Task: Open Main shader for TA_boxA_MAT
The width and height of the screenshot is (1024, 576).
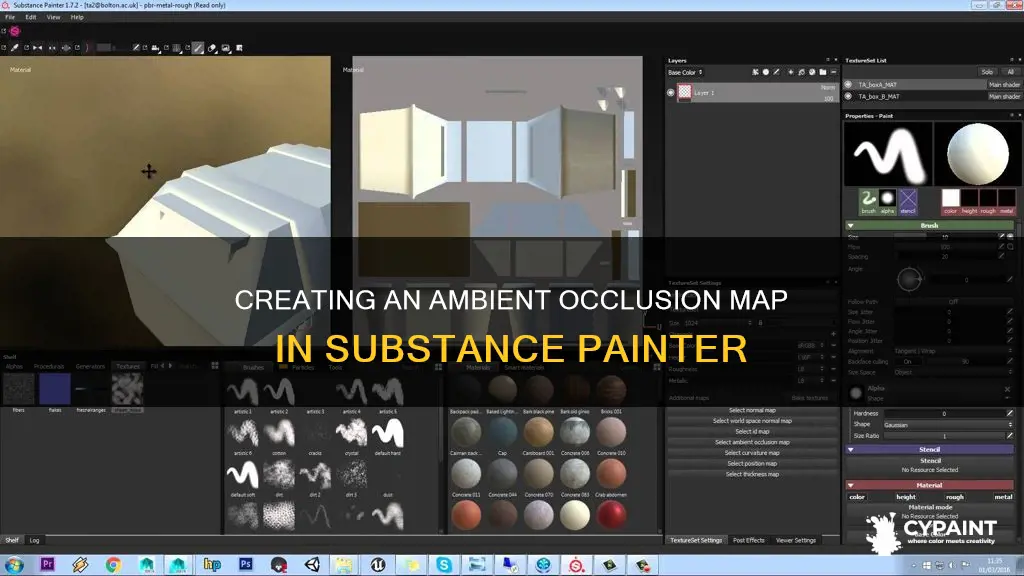Action: pyautogui.click(x=1004, y=84)
